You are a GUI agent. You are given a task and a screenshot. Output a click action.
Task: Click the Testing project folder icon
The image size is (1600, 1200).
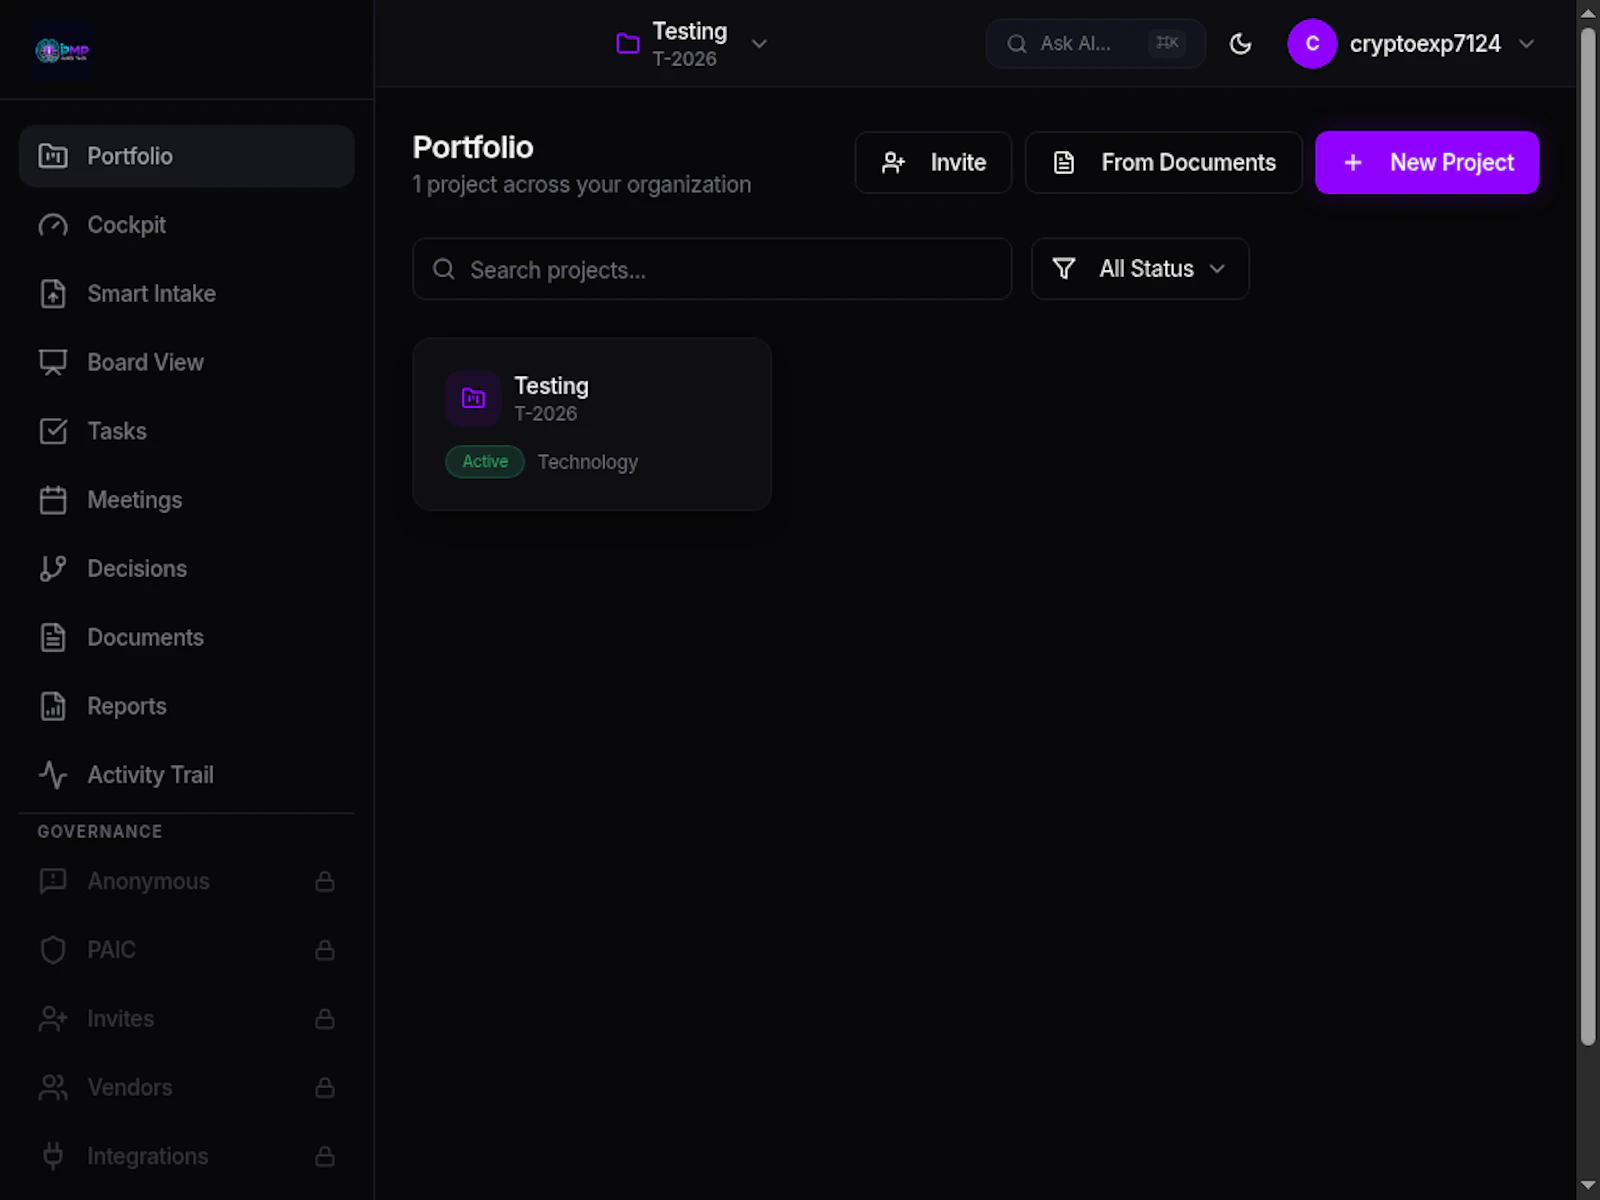tap(473, 399)
